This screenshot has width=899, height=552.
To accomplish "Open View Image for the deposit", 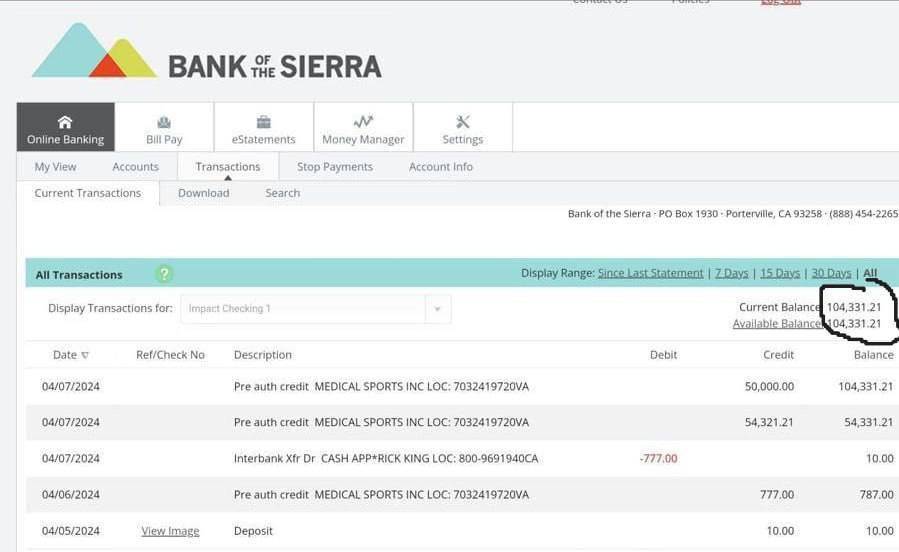I will [x=170, y=531].
